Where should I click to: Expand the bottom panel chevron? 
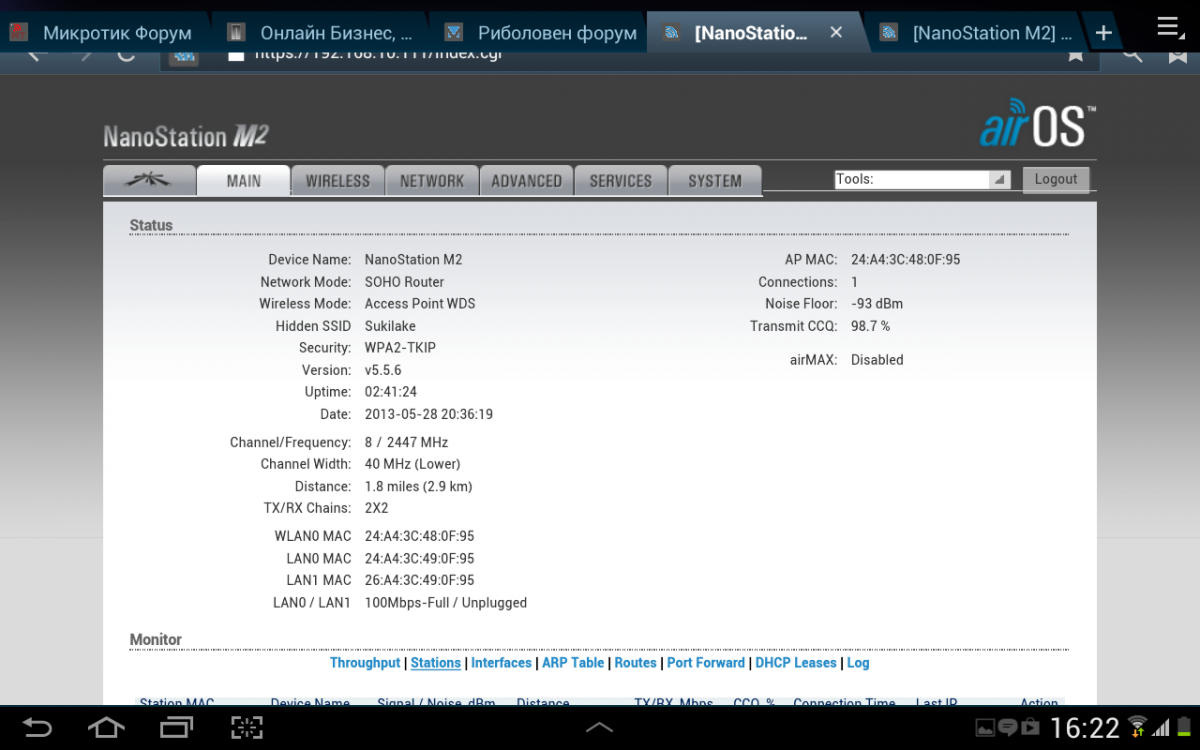(x=599, y=727)
